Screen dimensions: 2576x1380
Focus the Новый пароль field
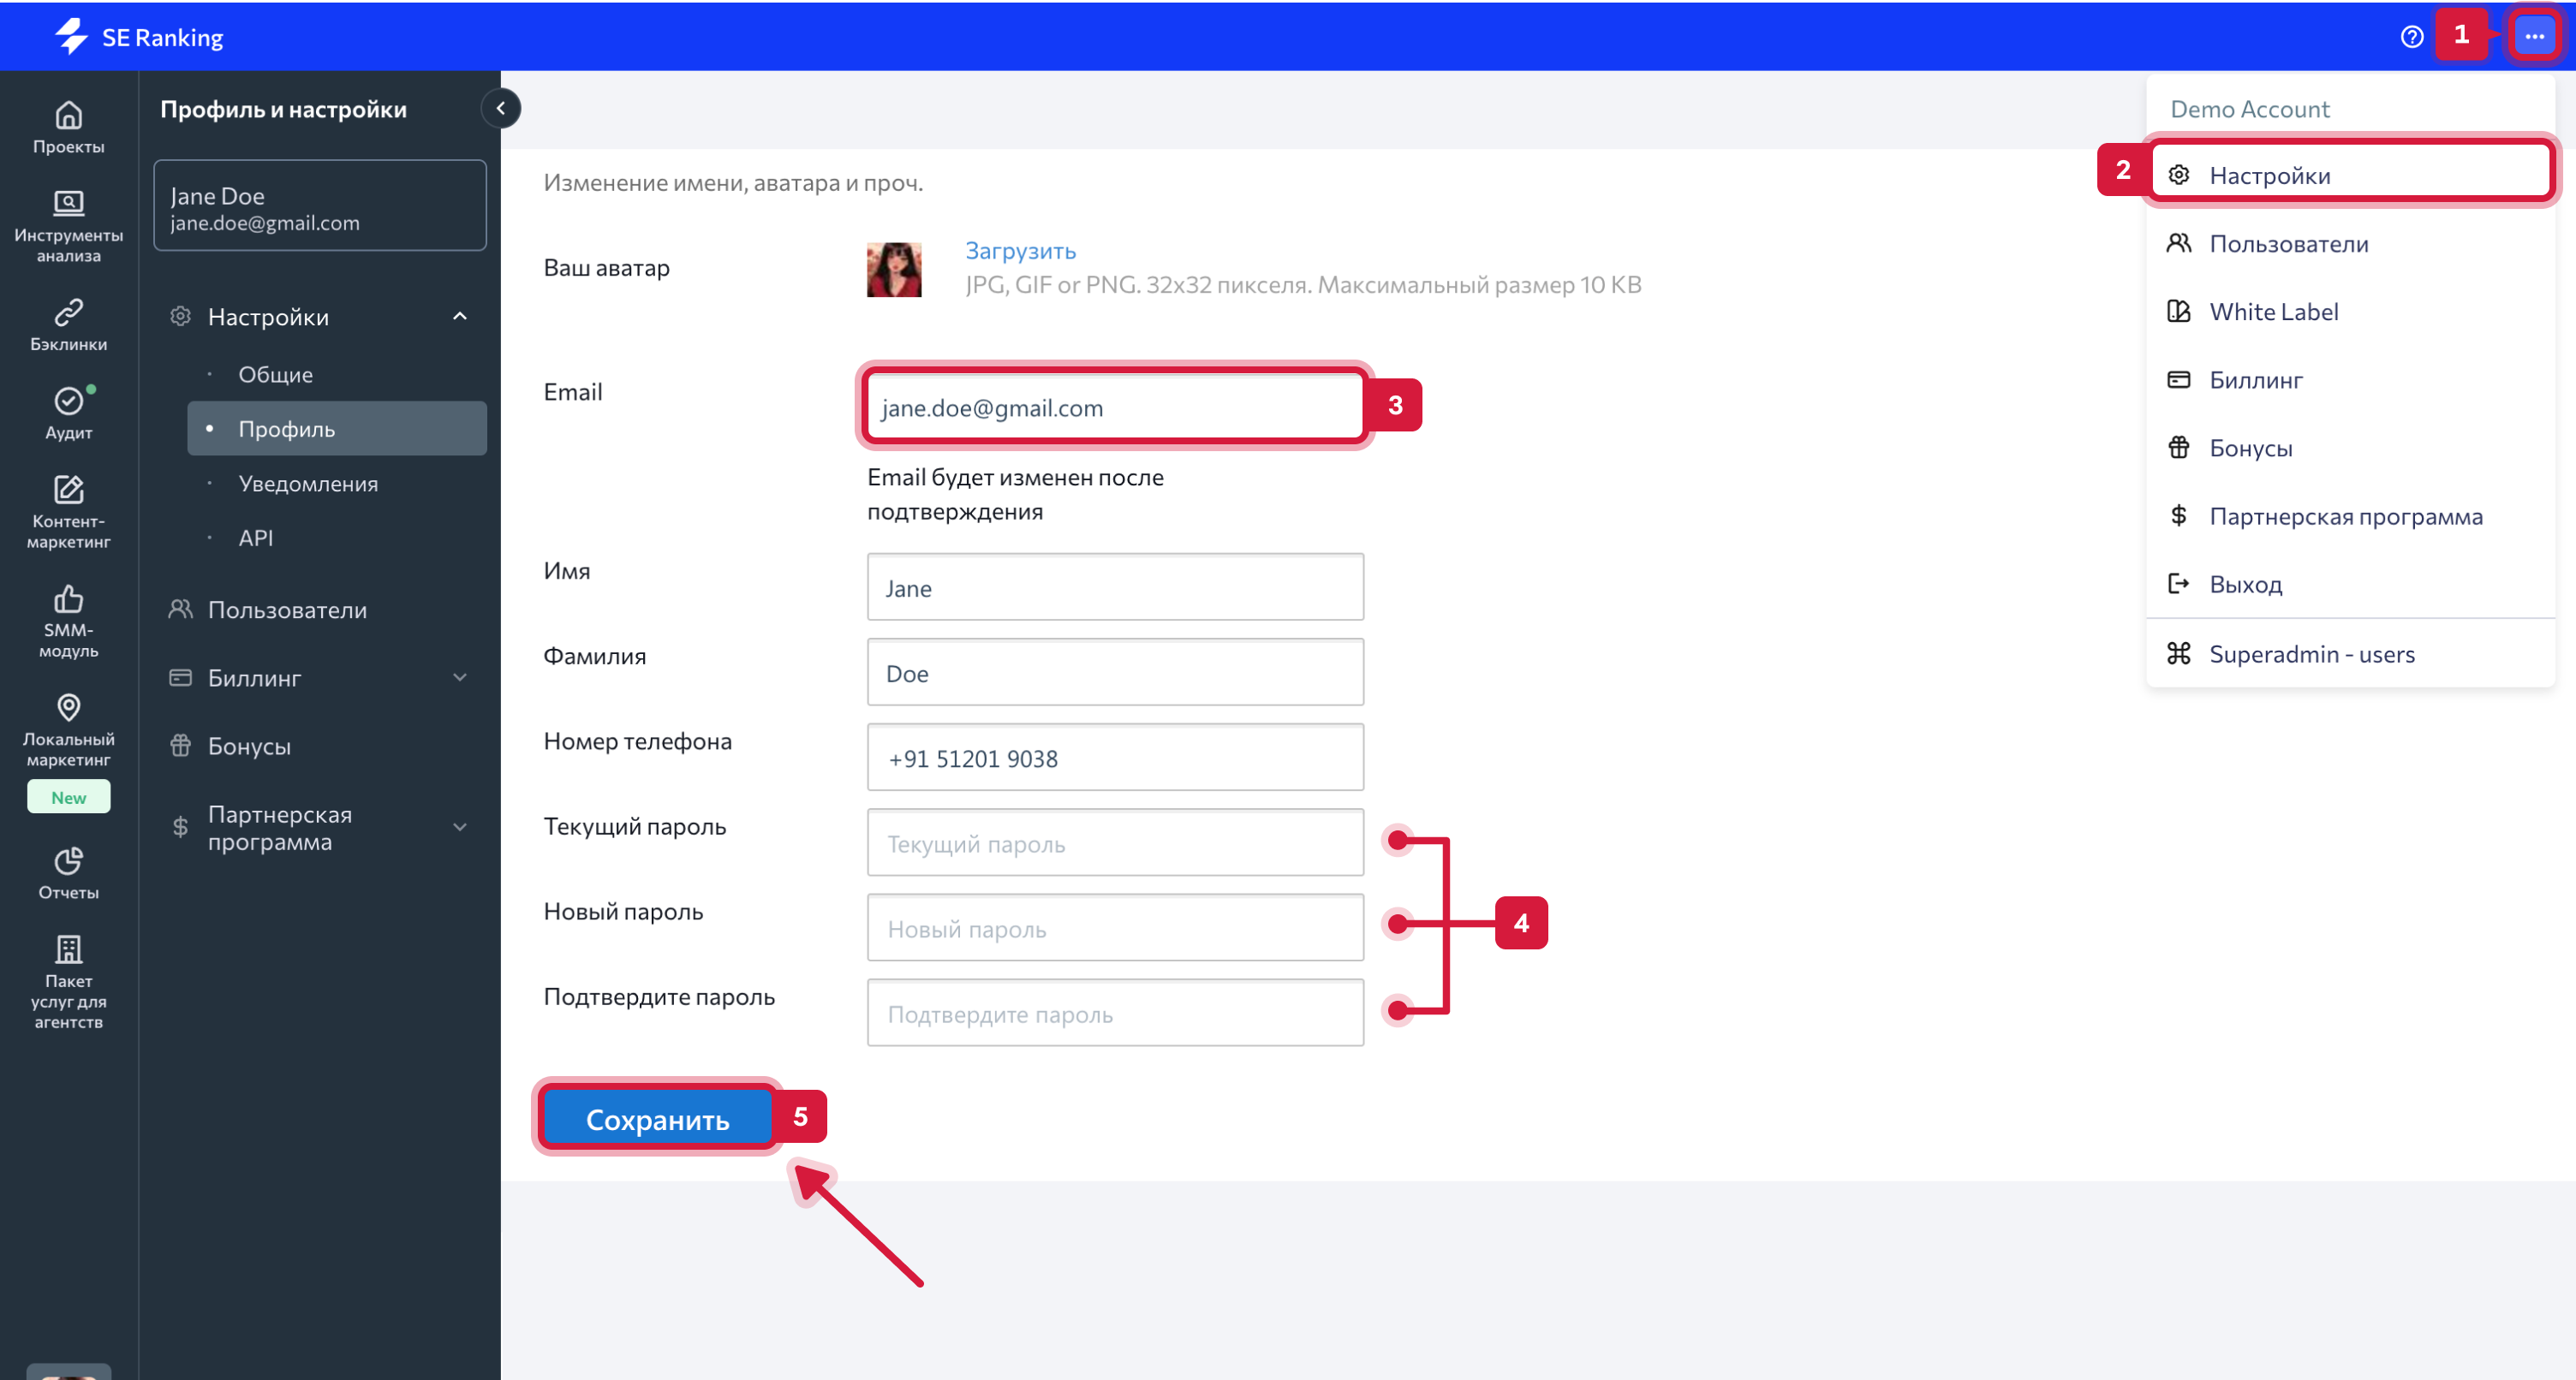coord(1115,927)
